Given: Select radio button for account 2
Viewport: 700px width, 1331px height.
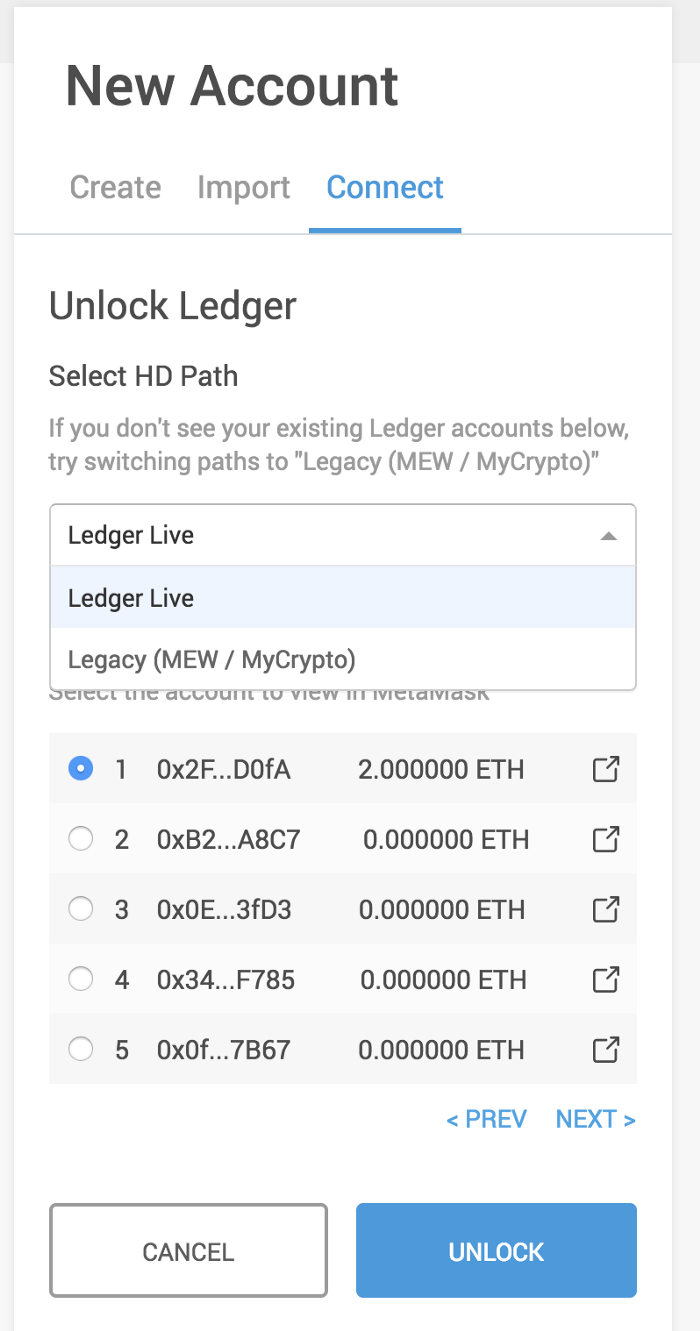Looking at the screenshot, I should 81,839.
